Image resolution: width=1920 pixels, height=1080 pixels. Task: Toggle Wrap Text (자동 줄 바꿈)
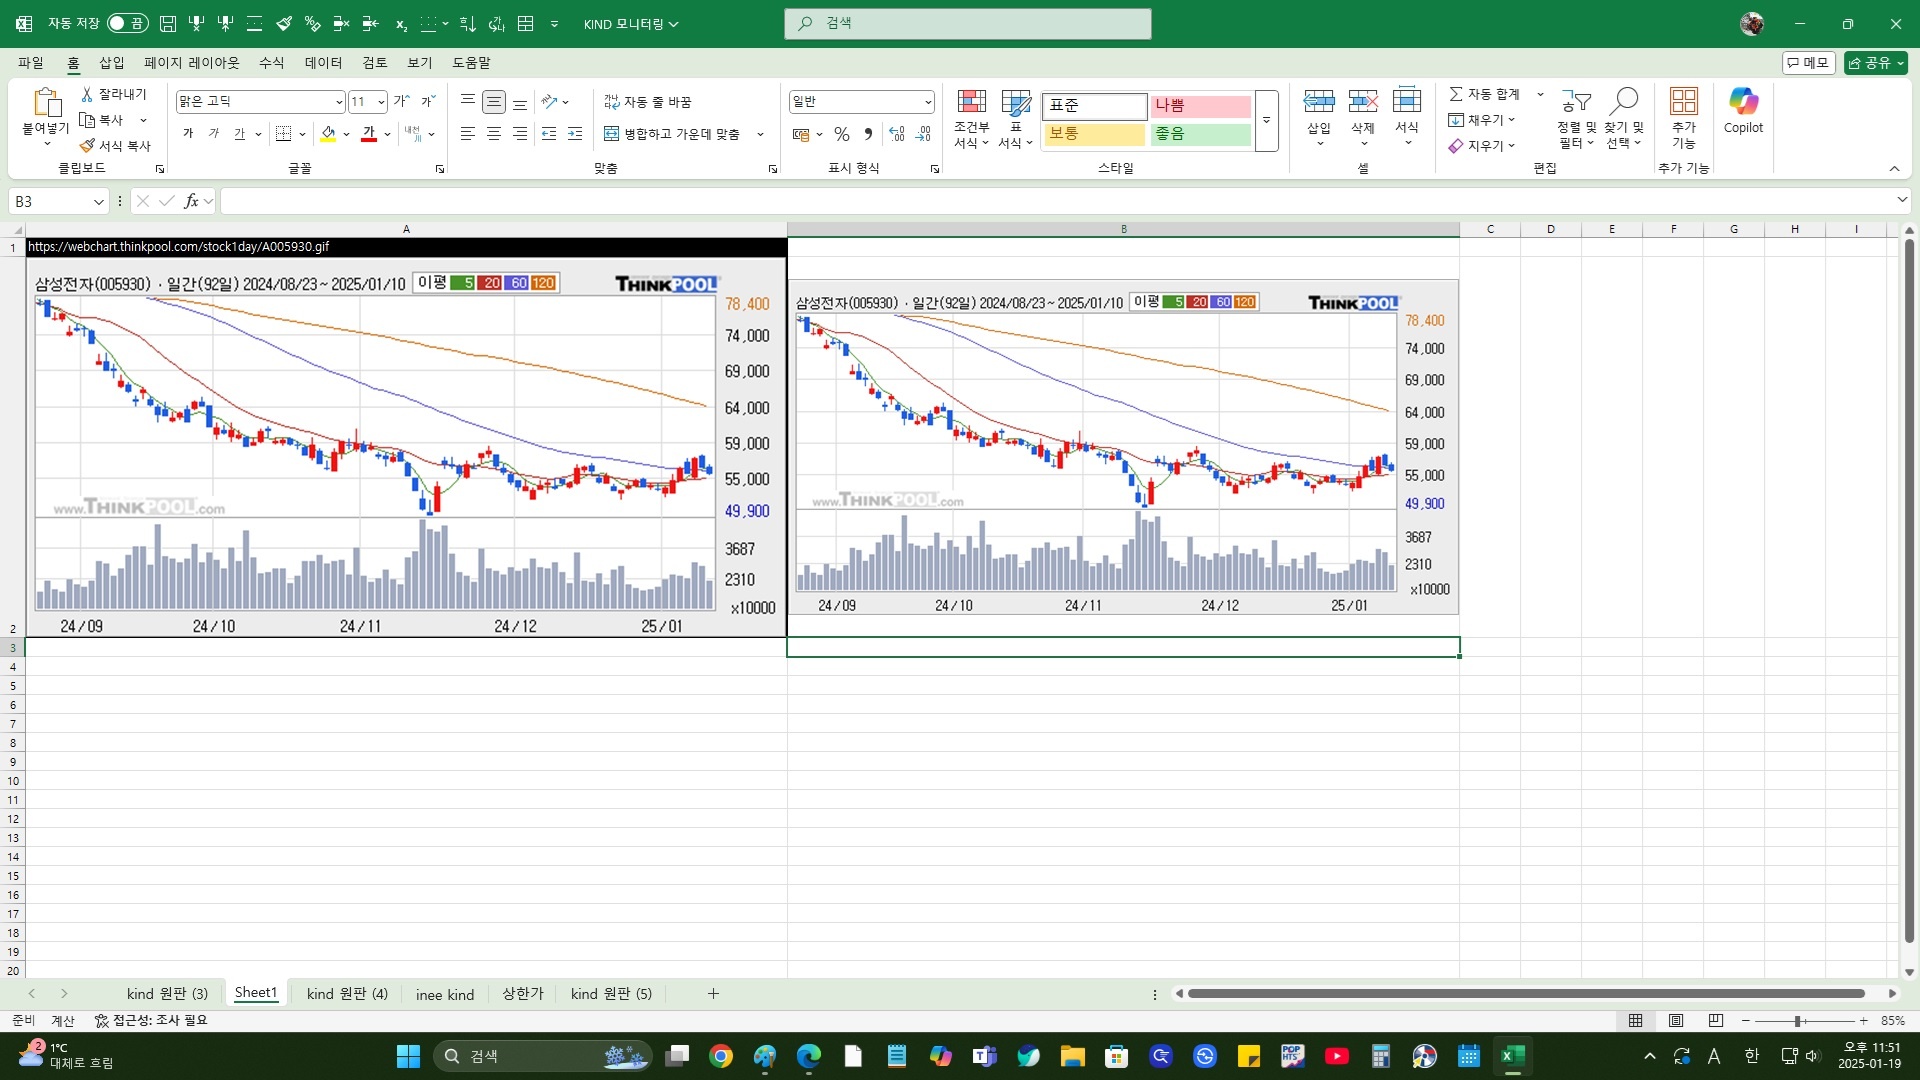[x=648, y=102]
